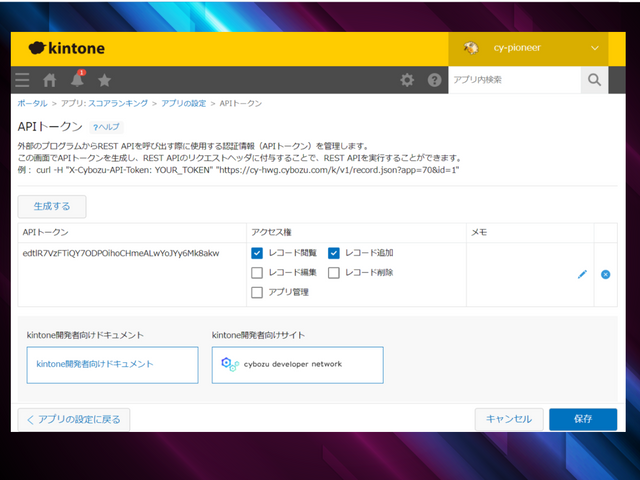The image size is (640, 480).
Task: Click the kintone logo
Action: point(67,48)
